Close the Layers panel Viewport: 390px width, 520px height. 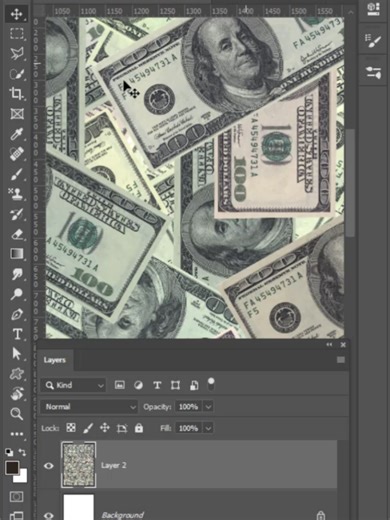tap(343, 345)
